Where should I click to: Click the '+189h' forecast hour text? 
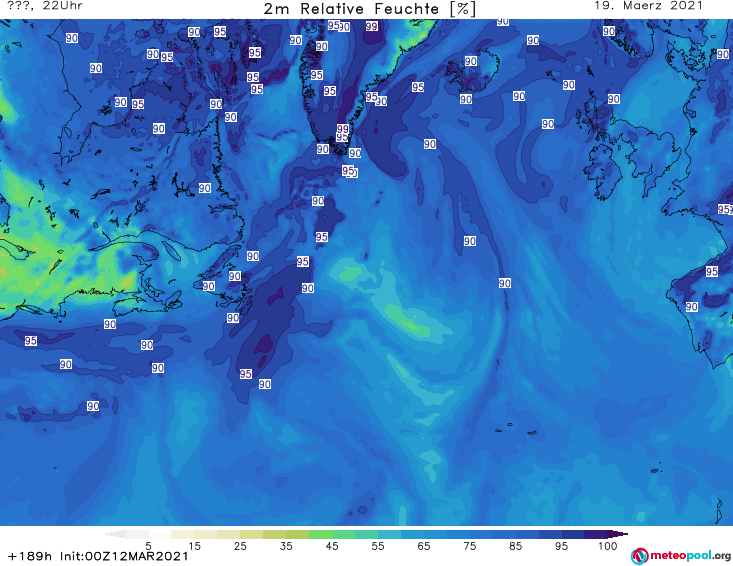tap(30, 556)
